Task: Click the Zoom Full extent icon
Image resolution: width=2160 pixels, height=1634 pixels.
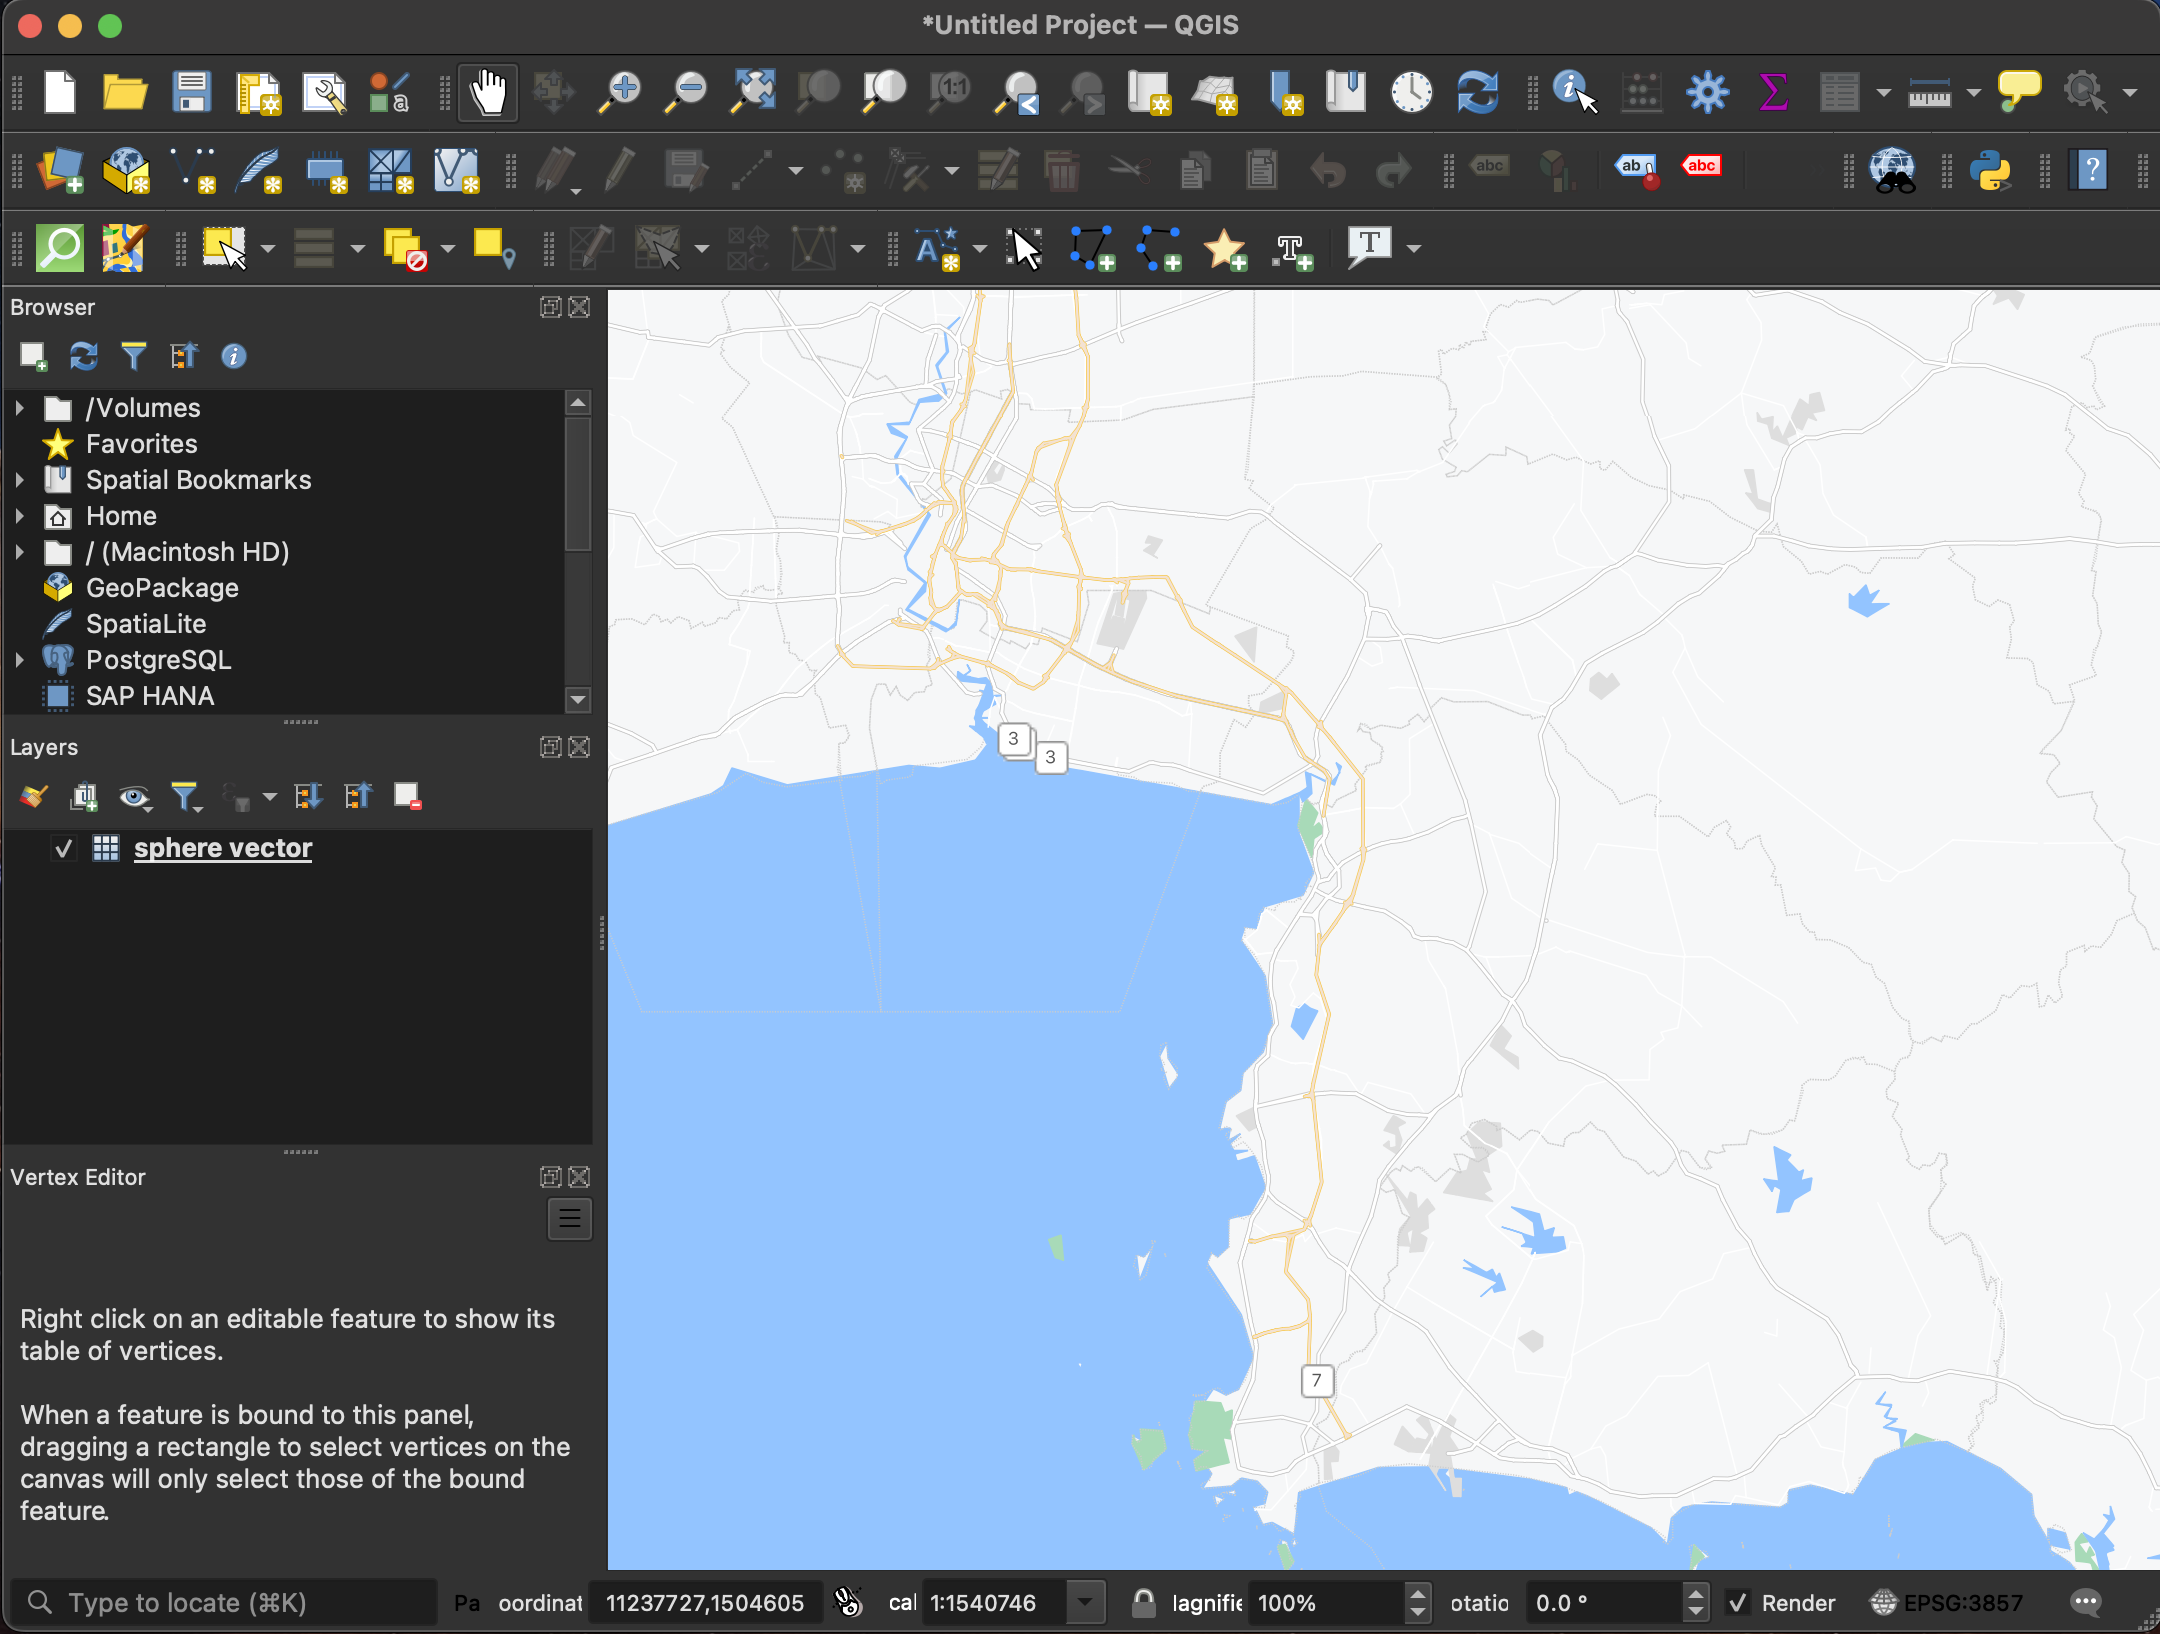Action: tap(753, 93)
